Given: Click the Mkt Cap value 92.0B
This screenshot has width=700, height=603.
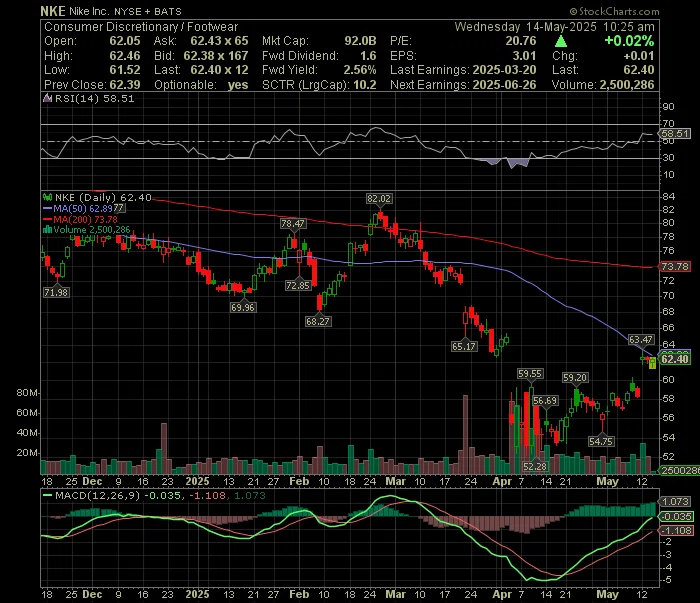Looking at the screenshot, I should click(360, 41).
